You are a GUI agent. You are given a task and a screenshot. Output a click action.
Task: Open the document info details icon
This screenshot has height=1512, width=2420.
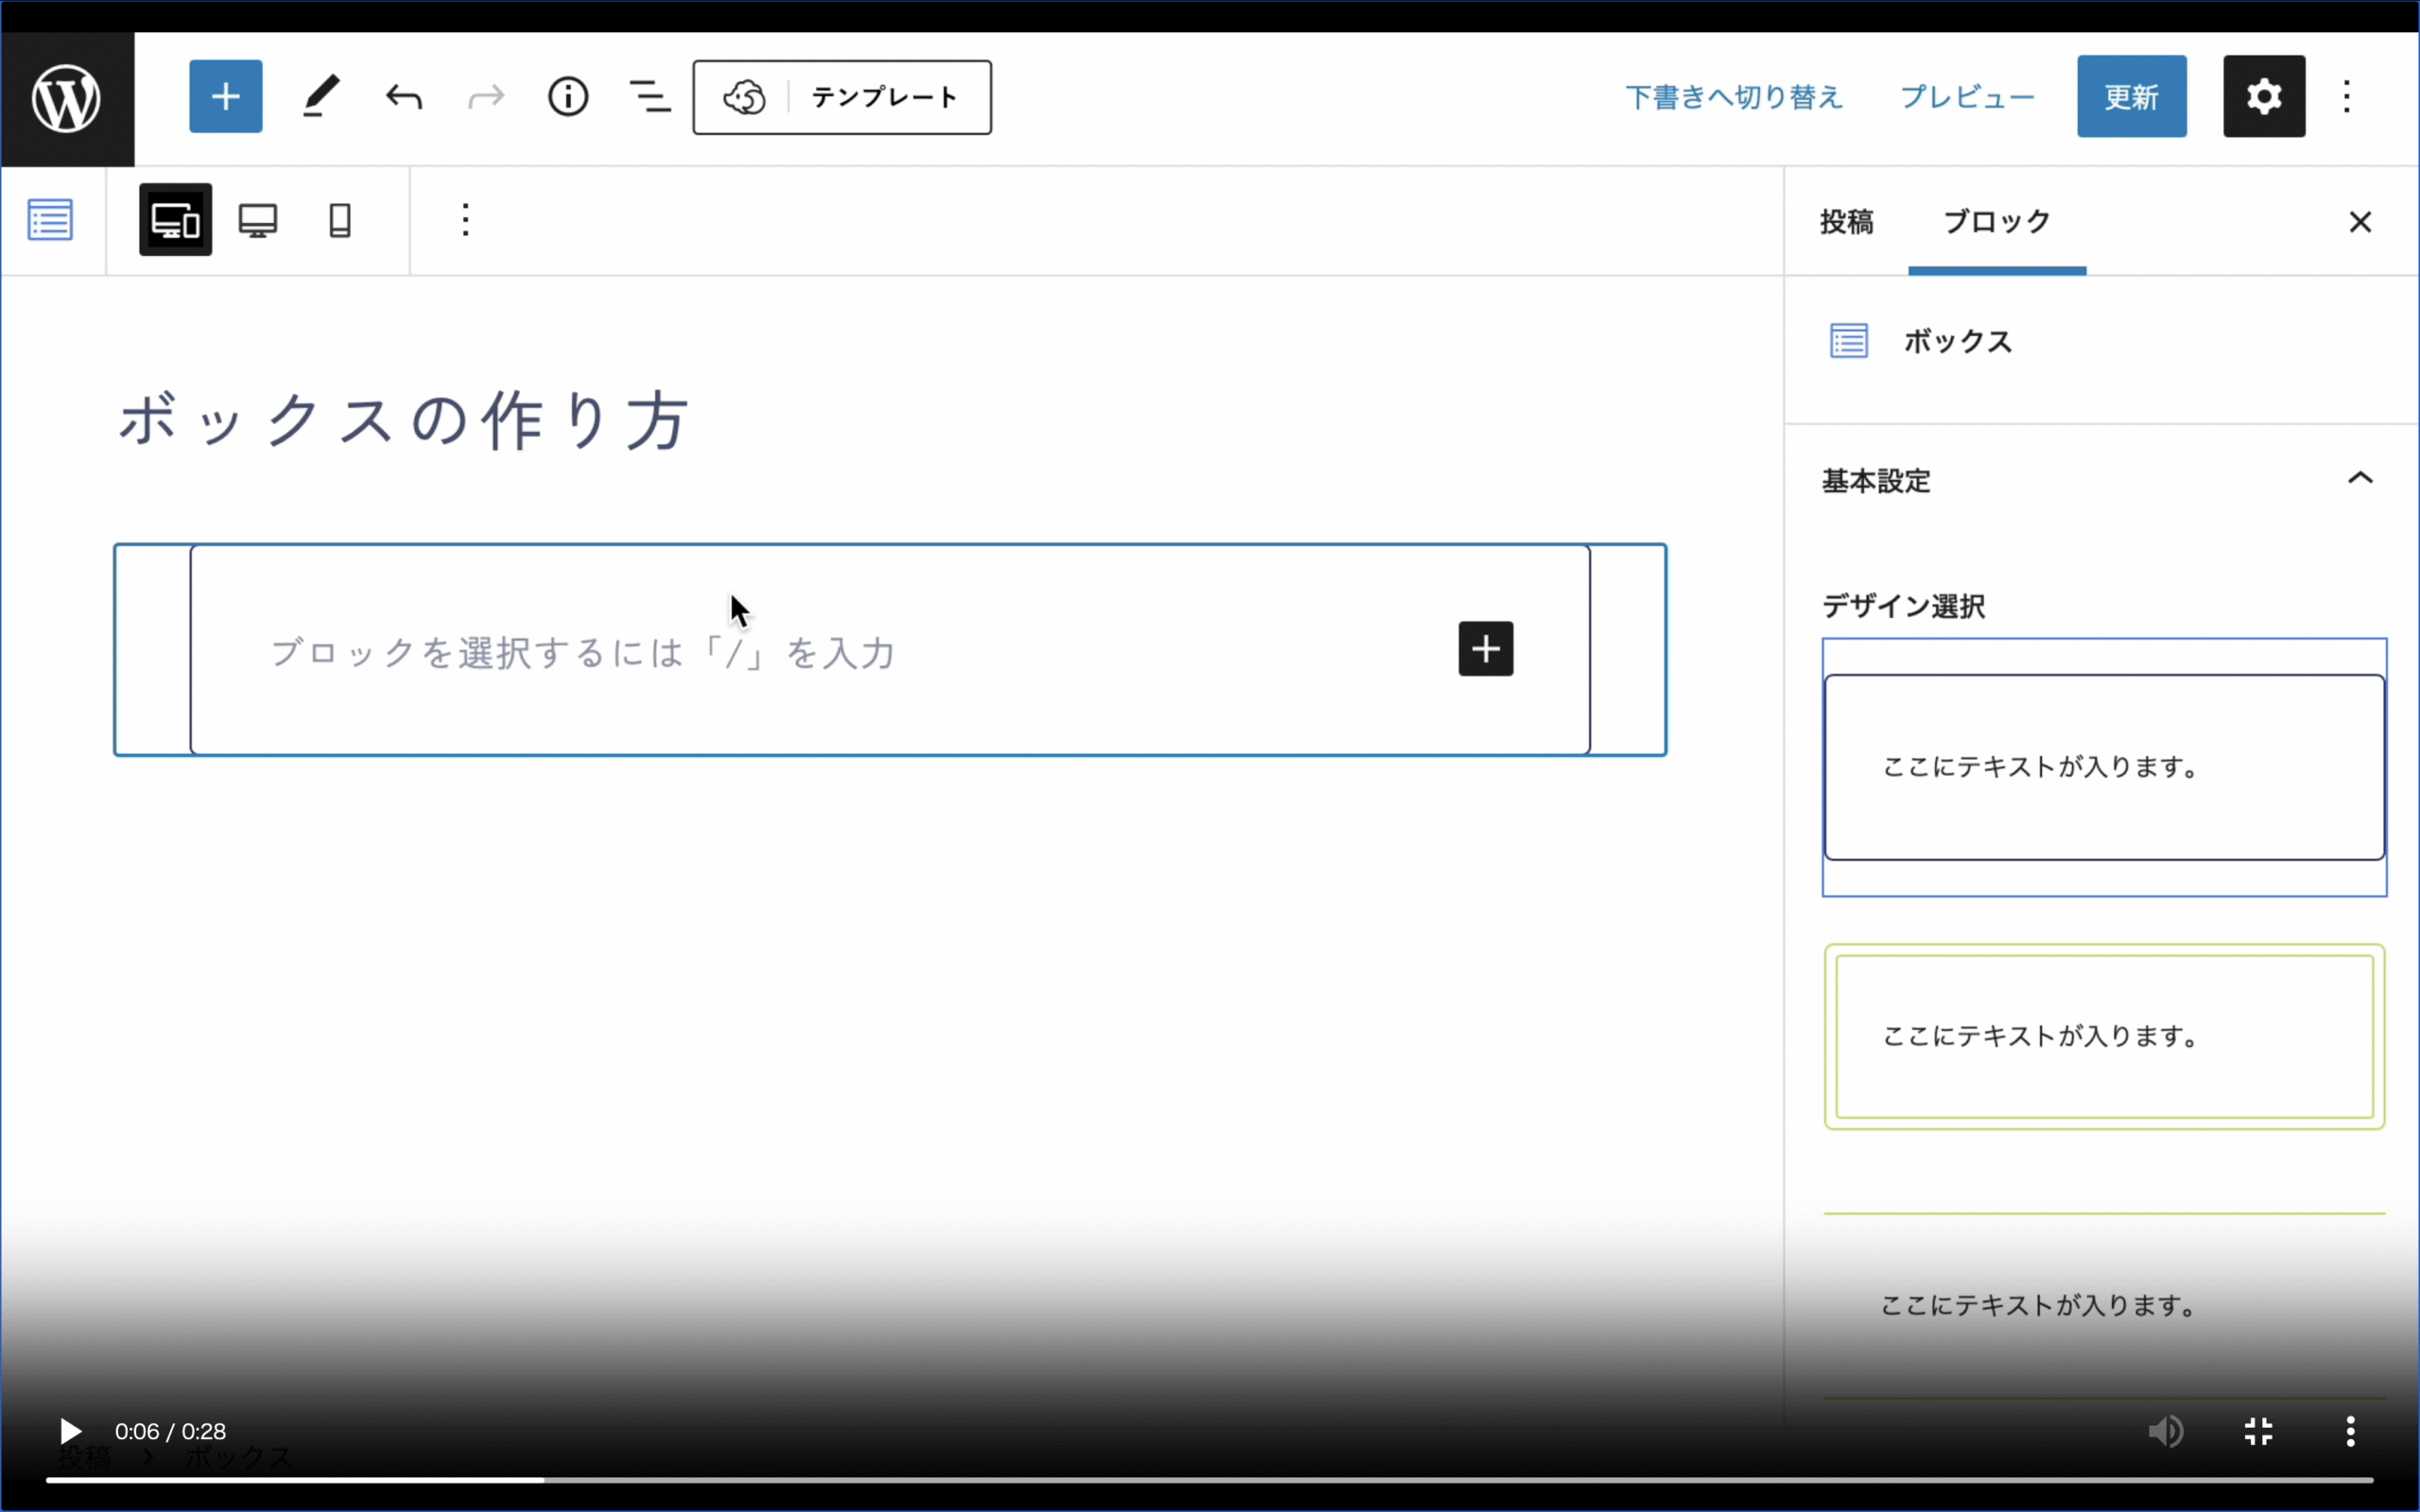coord(568,97)
